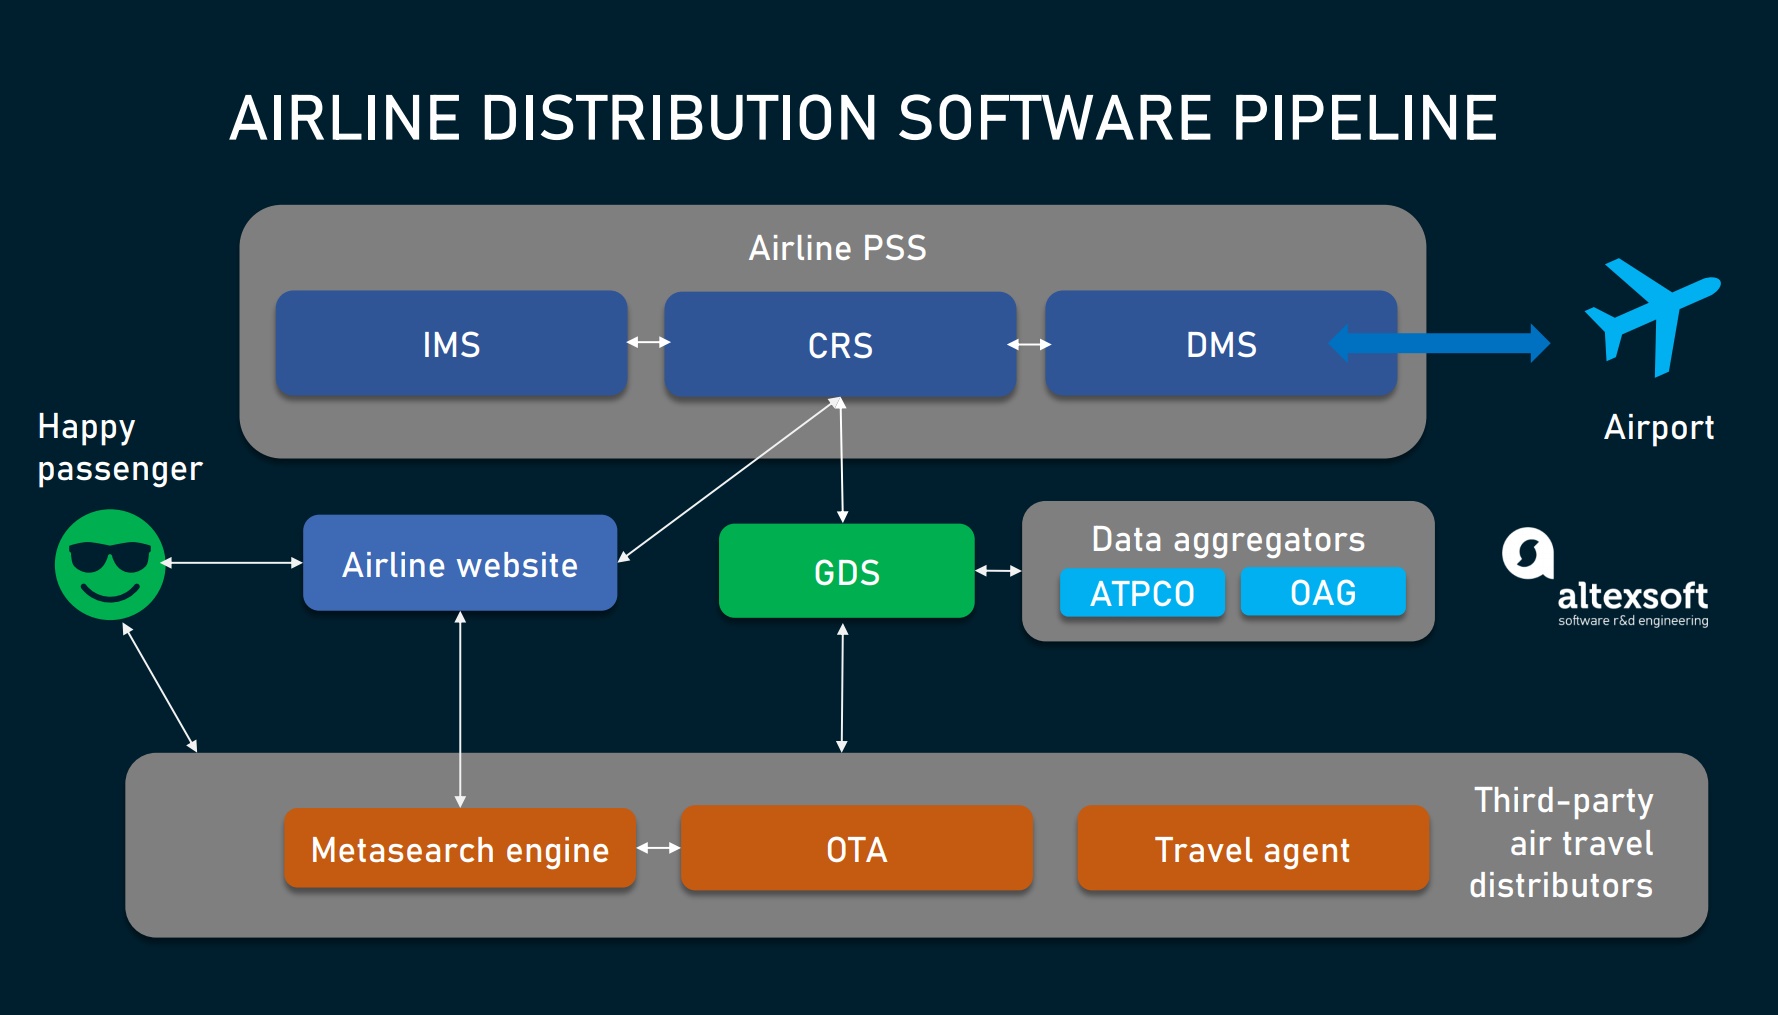1778x1015 pixels.
Task: Select the OAG data aggregator
Action: coord(1322,592)
